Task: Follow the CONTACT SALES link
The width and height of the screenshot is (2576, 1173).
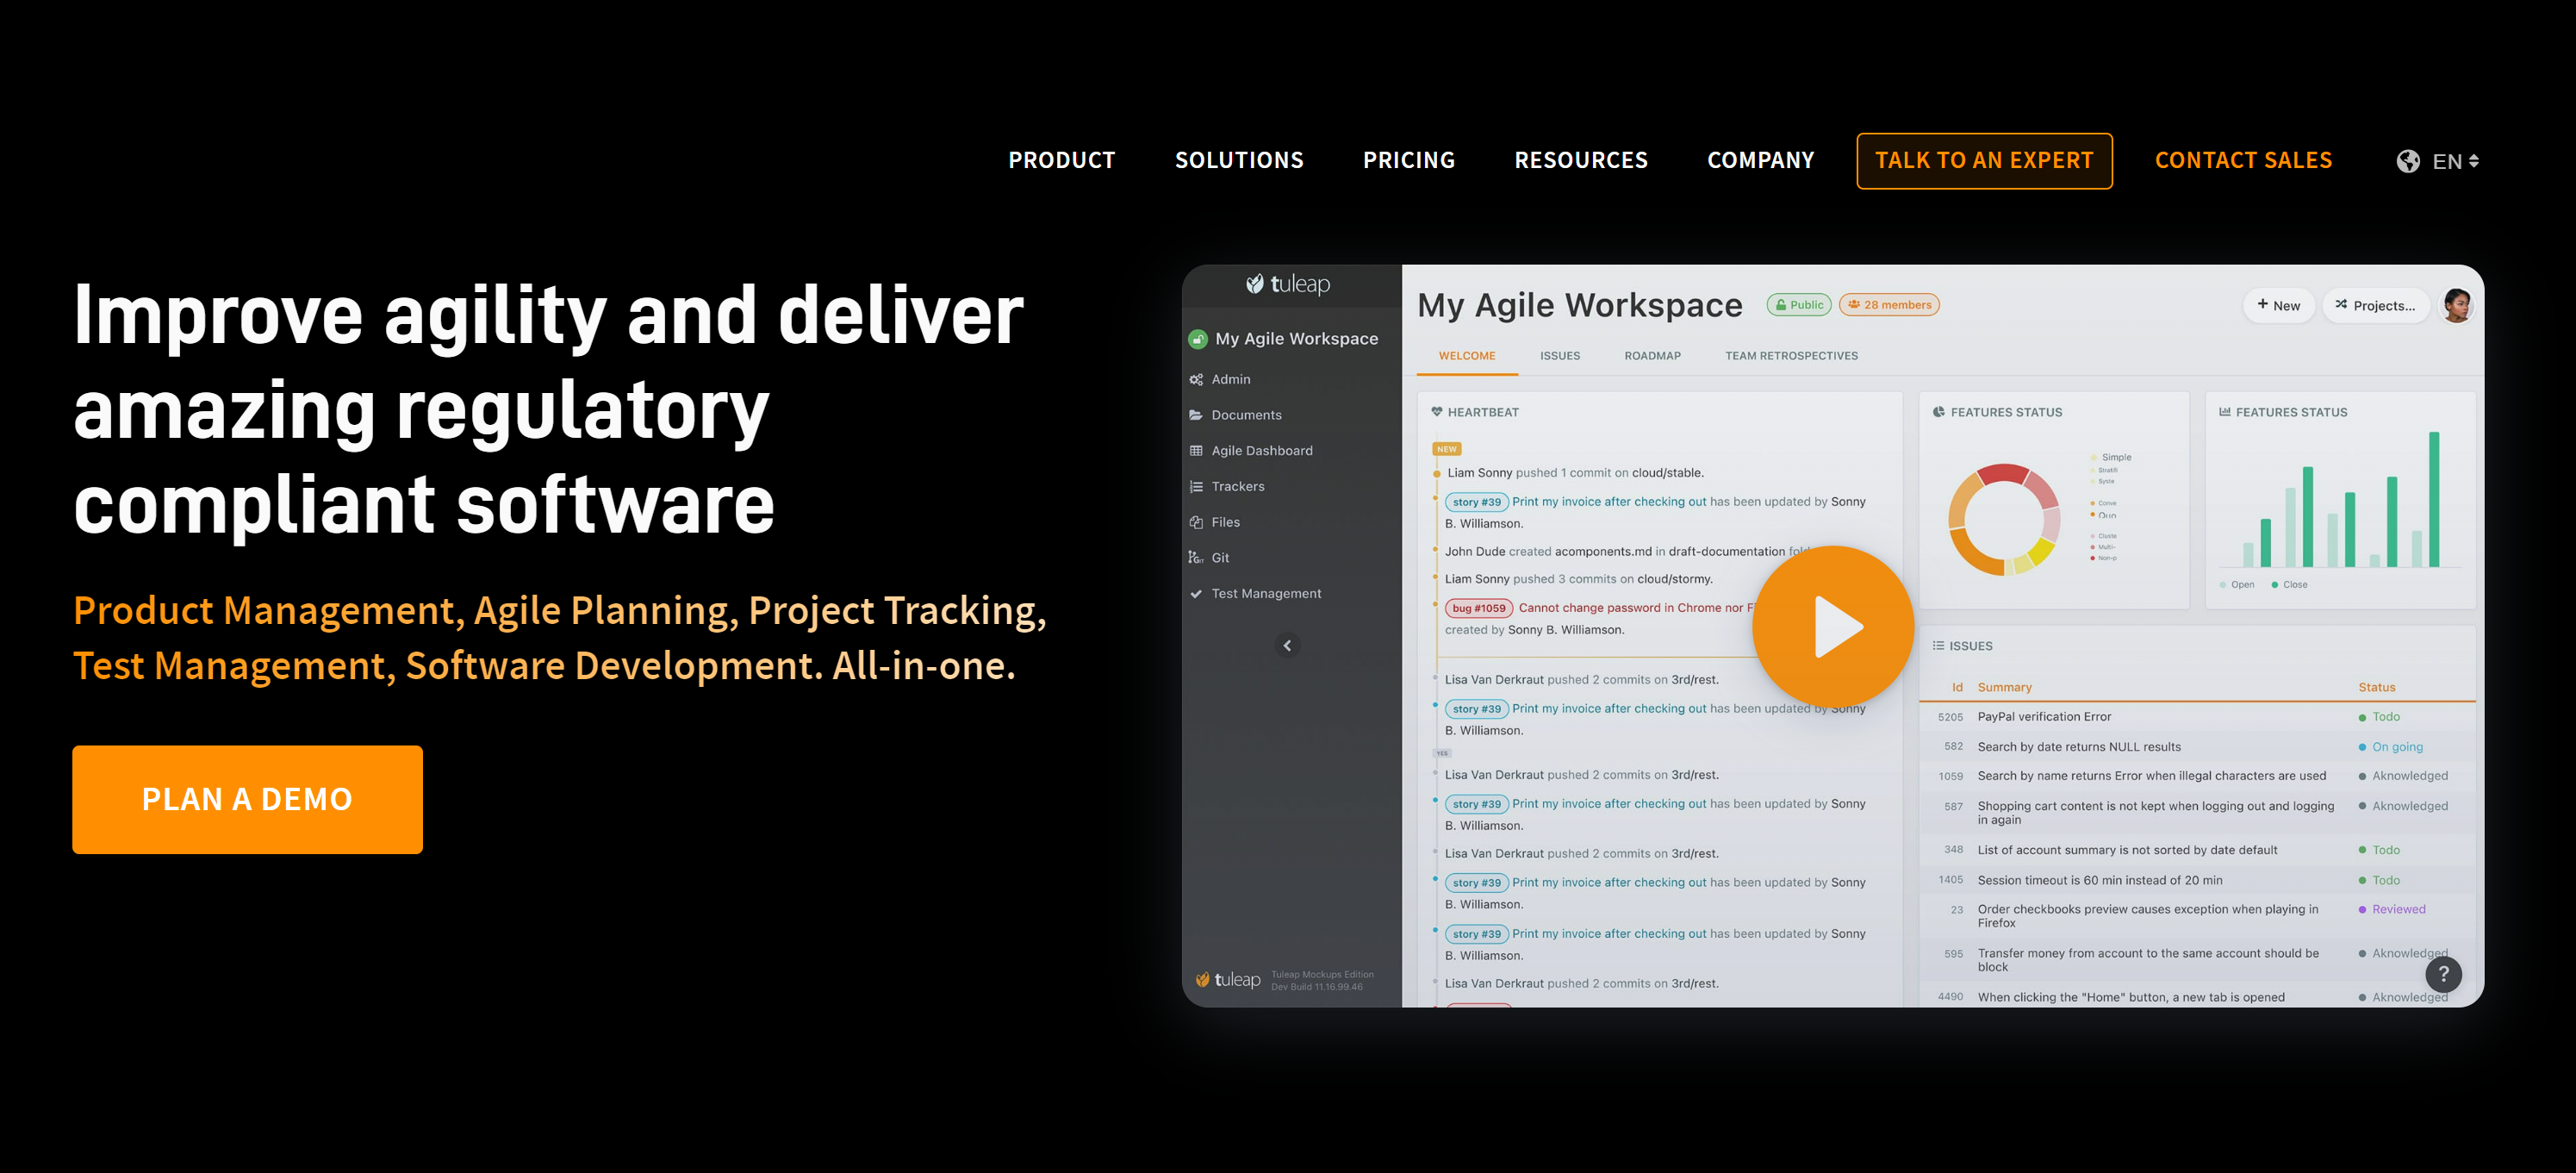Action: click(x=2243, y=161)
